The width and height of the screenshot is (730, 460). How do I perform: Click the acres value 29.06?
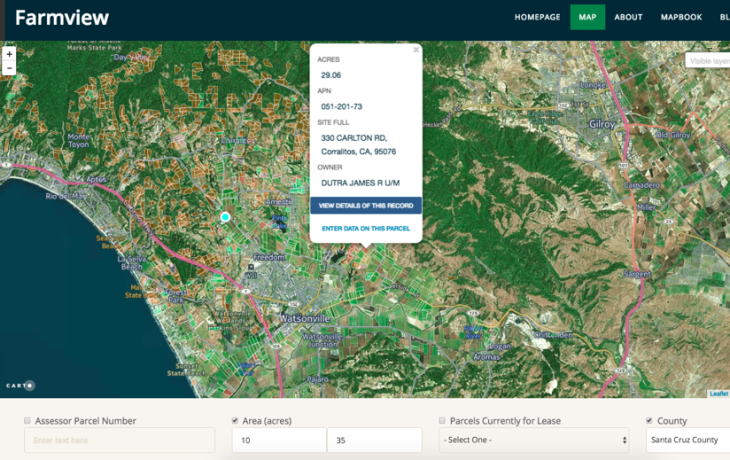(331, 75)
